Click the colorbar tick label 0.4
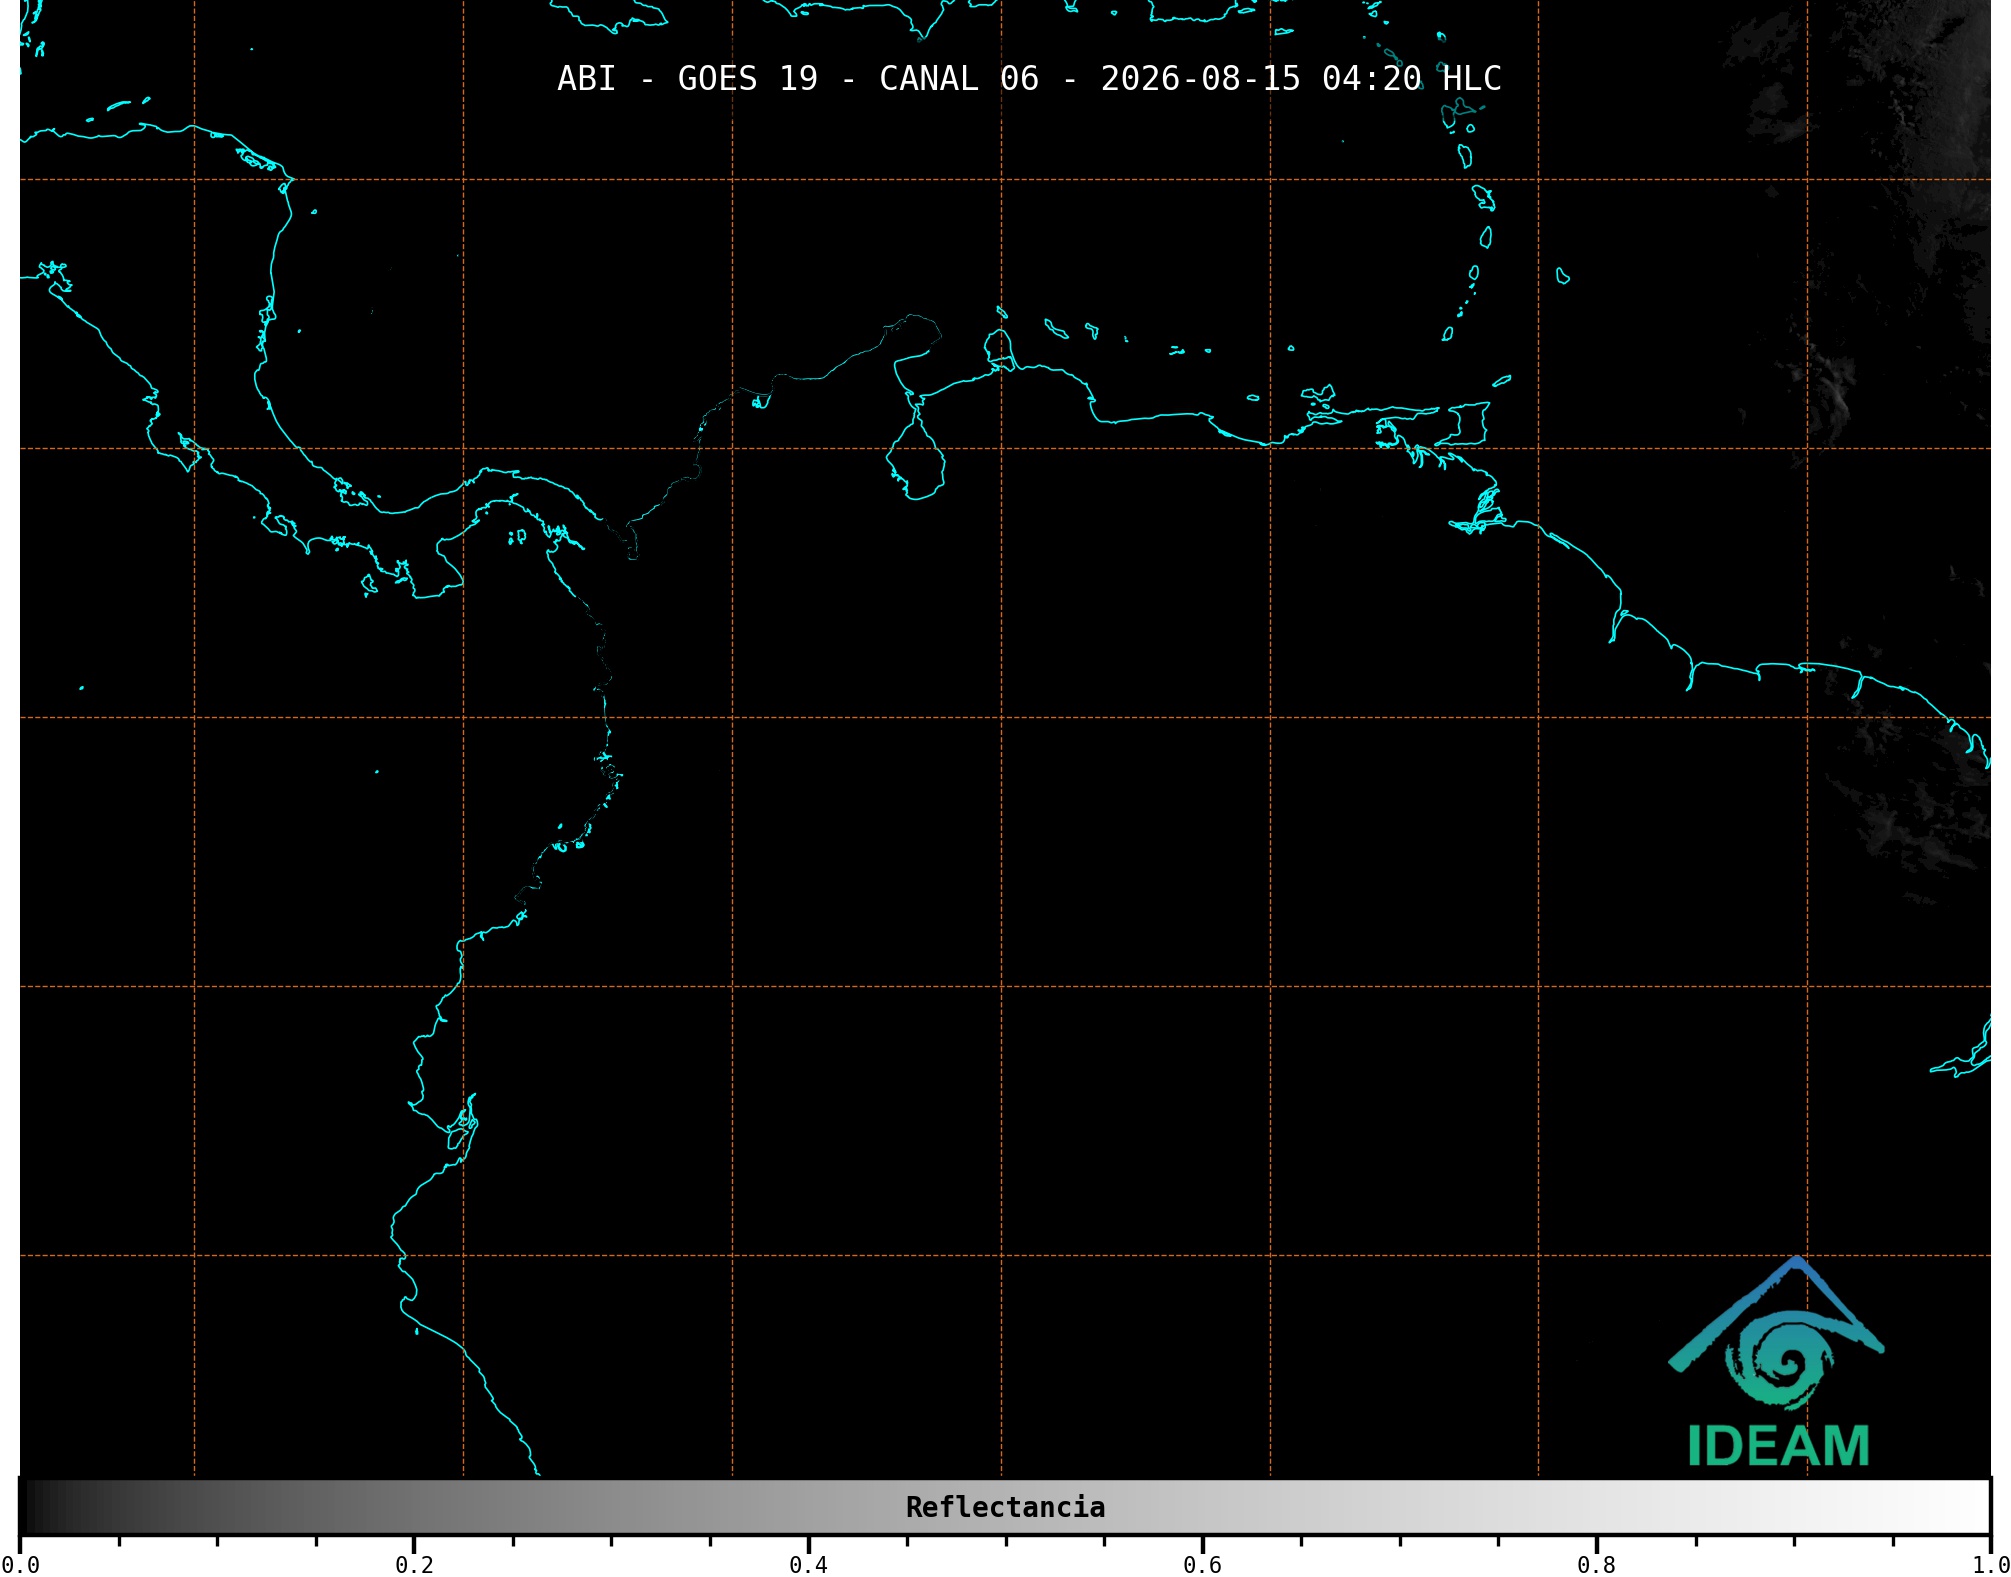This screenshot has width=2011, height=1577. coord(808,1565)
